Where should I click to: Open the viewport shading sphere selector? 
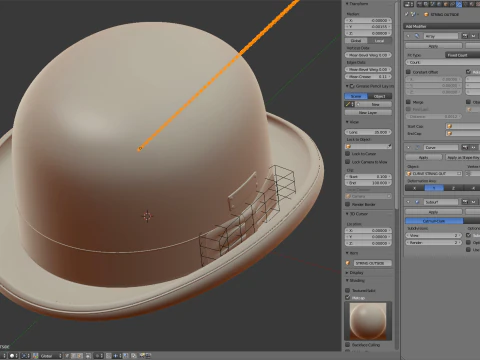(x=14, y=356)
